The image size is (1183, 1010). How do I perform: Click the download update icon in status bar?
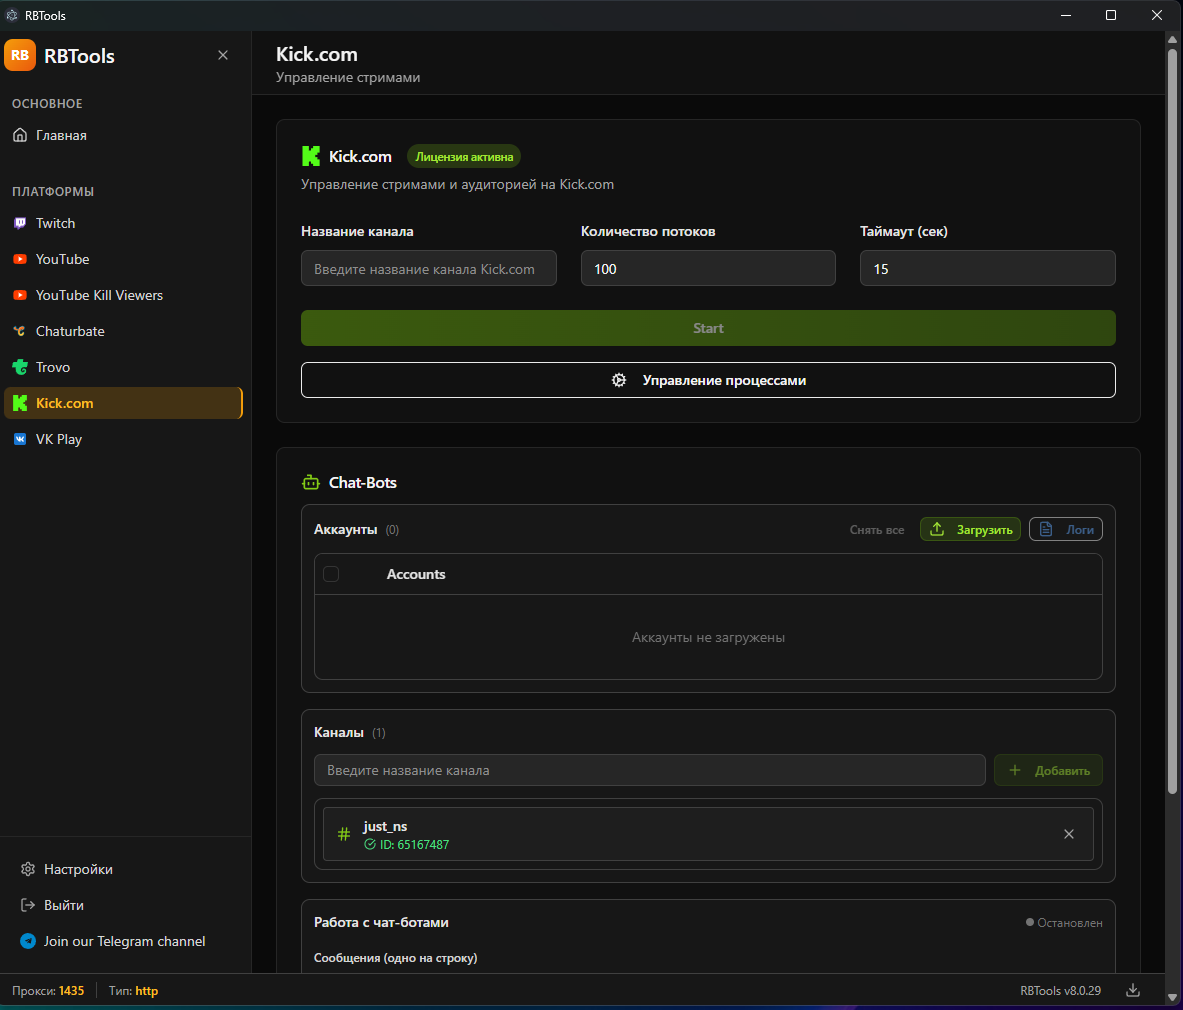pyautogui.click(x=1133, y=990)
